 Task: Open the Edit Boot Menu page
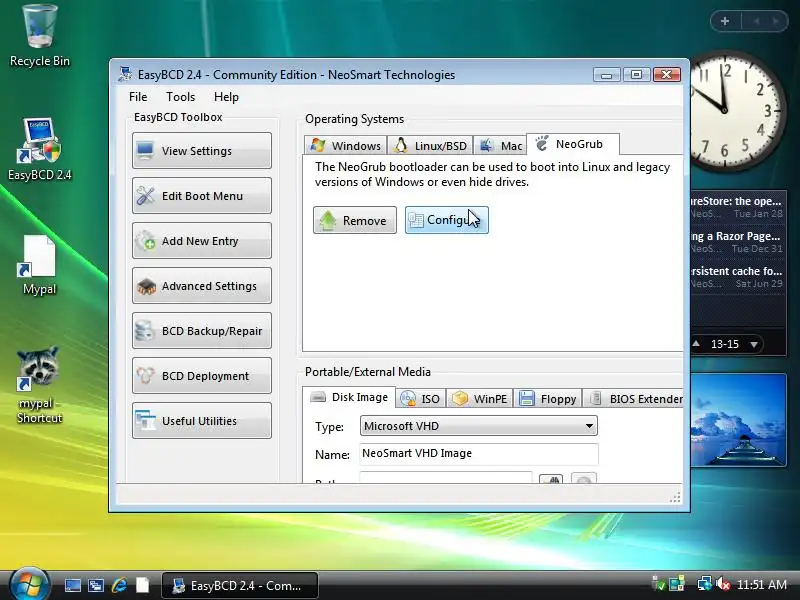click(x=202, y=195)
